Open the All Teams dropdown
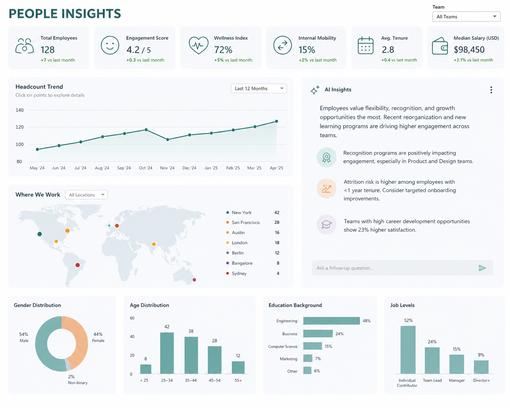510x408 pixels. [x=466, y=17]
